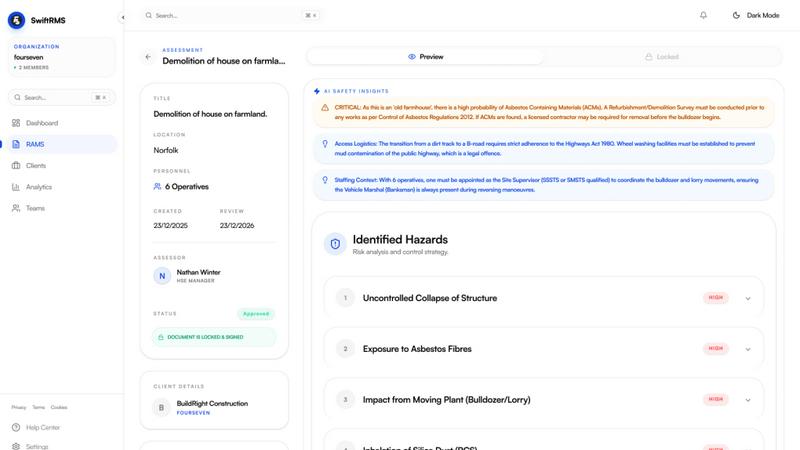Click the RAMS document icon
This screenshot has height=450, width=800.
(x=16, y=144)
